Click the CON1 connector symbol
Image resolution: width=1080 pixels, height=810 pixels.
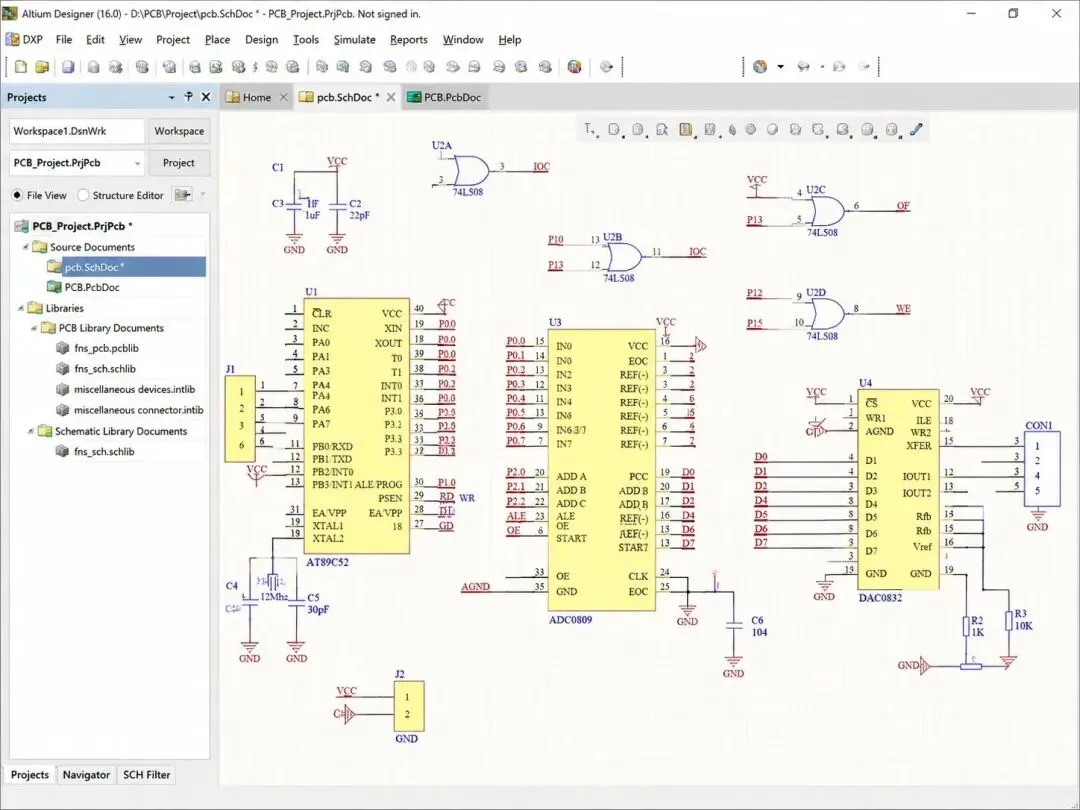coord(1041,469)
